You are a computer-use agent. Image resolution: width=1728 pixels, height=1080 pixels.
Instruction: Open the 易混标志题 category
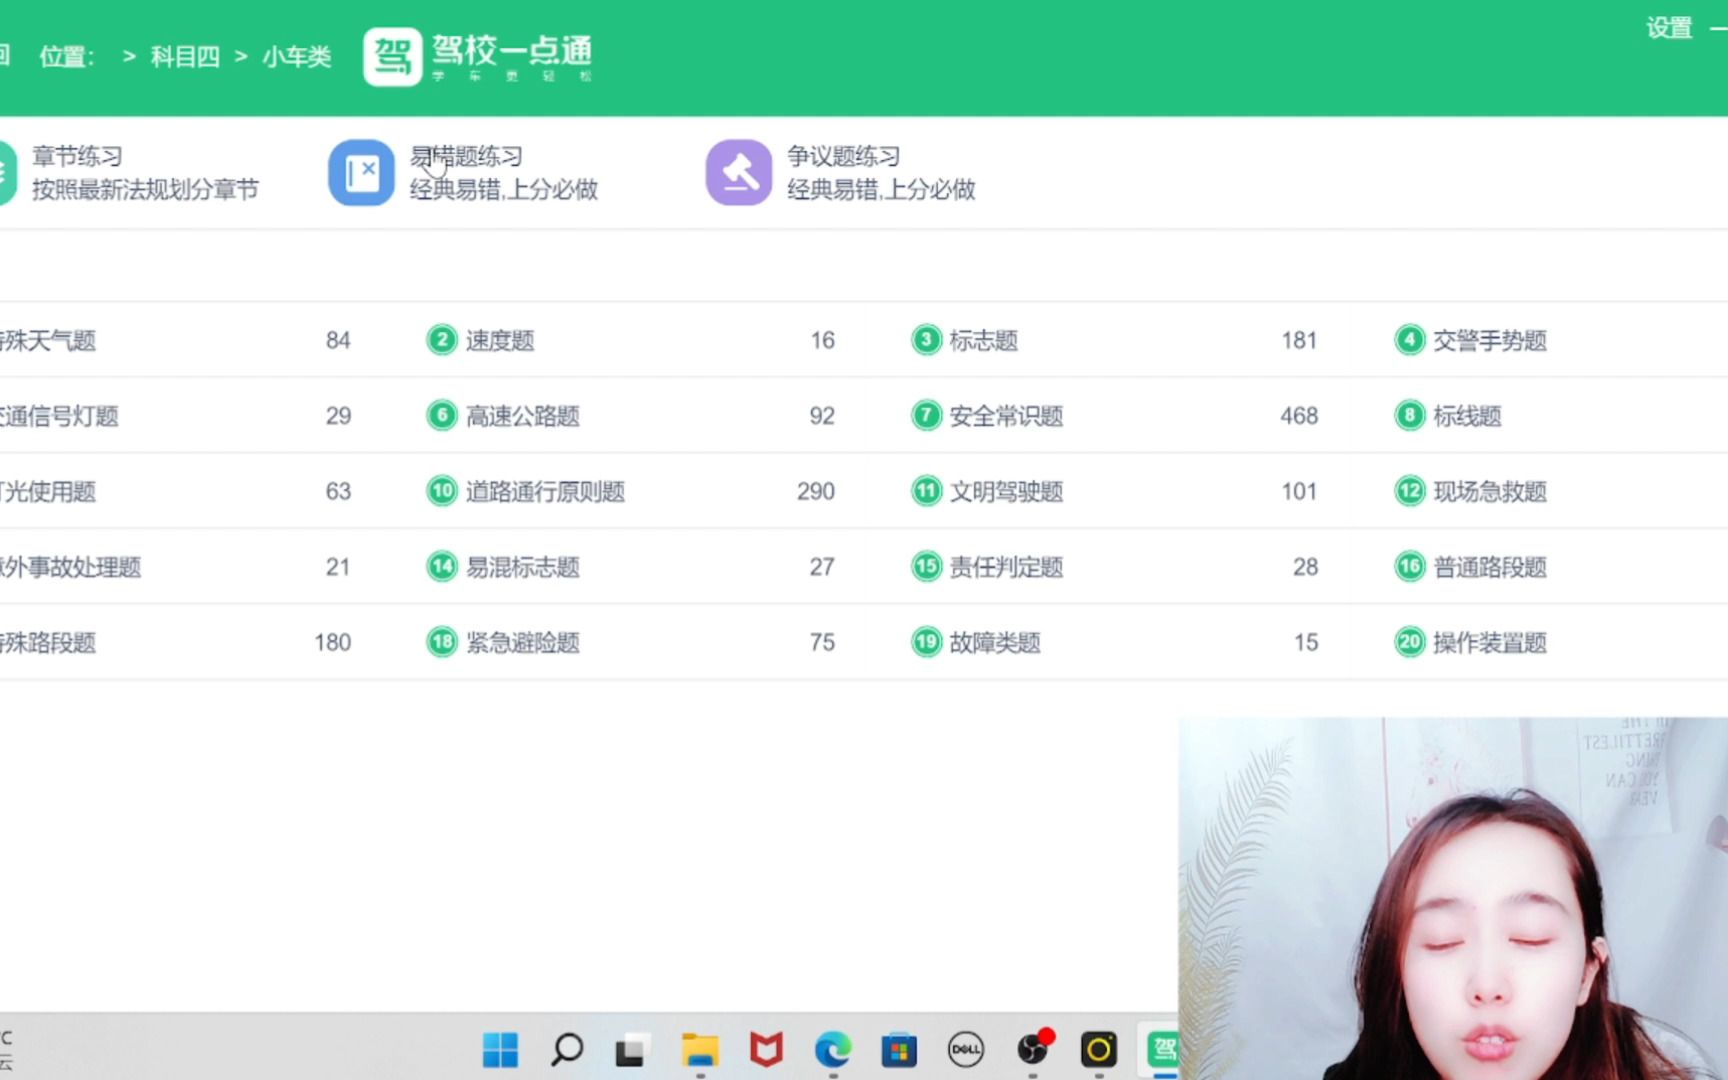(523, 567)
